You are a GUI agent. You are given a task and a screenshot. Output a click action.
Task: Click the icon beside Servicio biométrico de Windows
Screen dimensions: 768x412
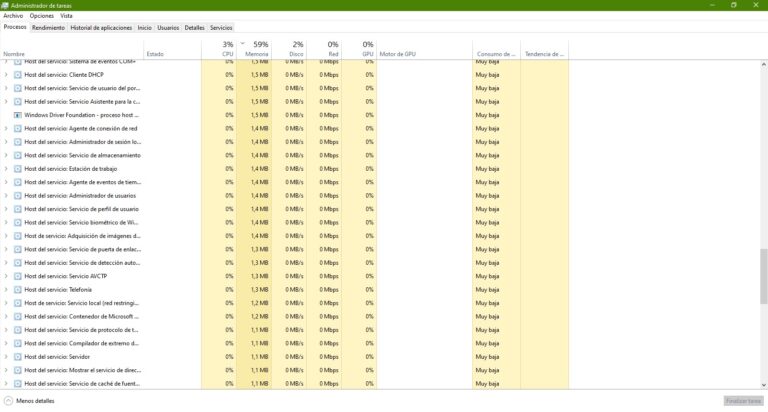tap(18, 222)
